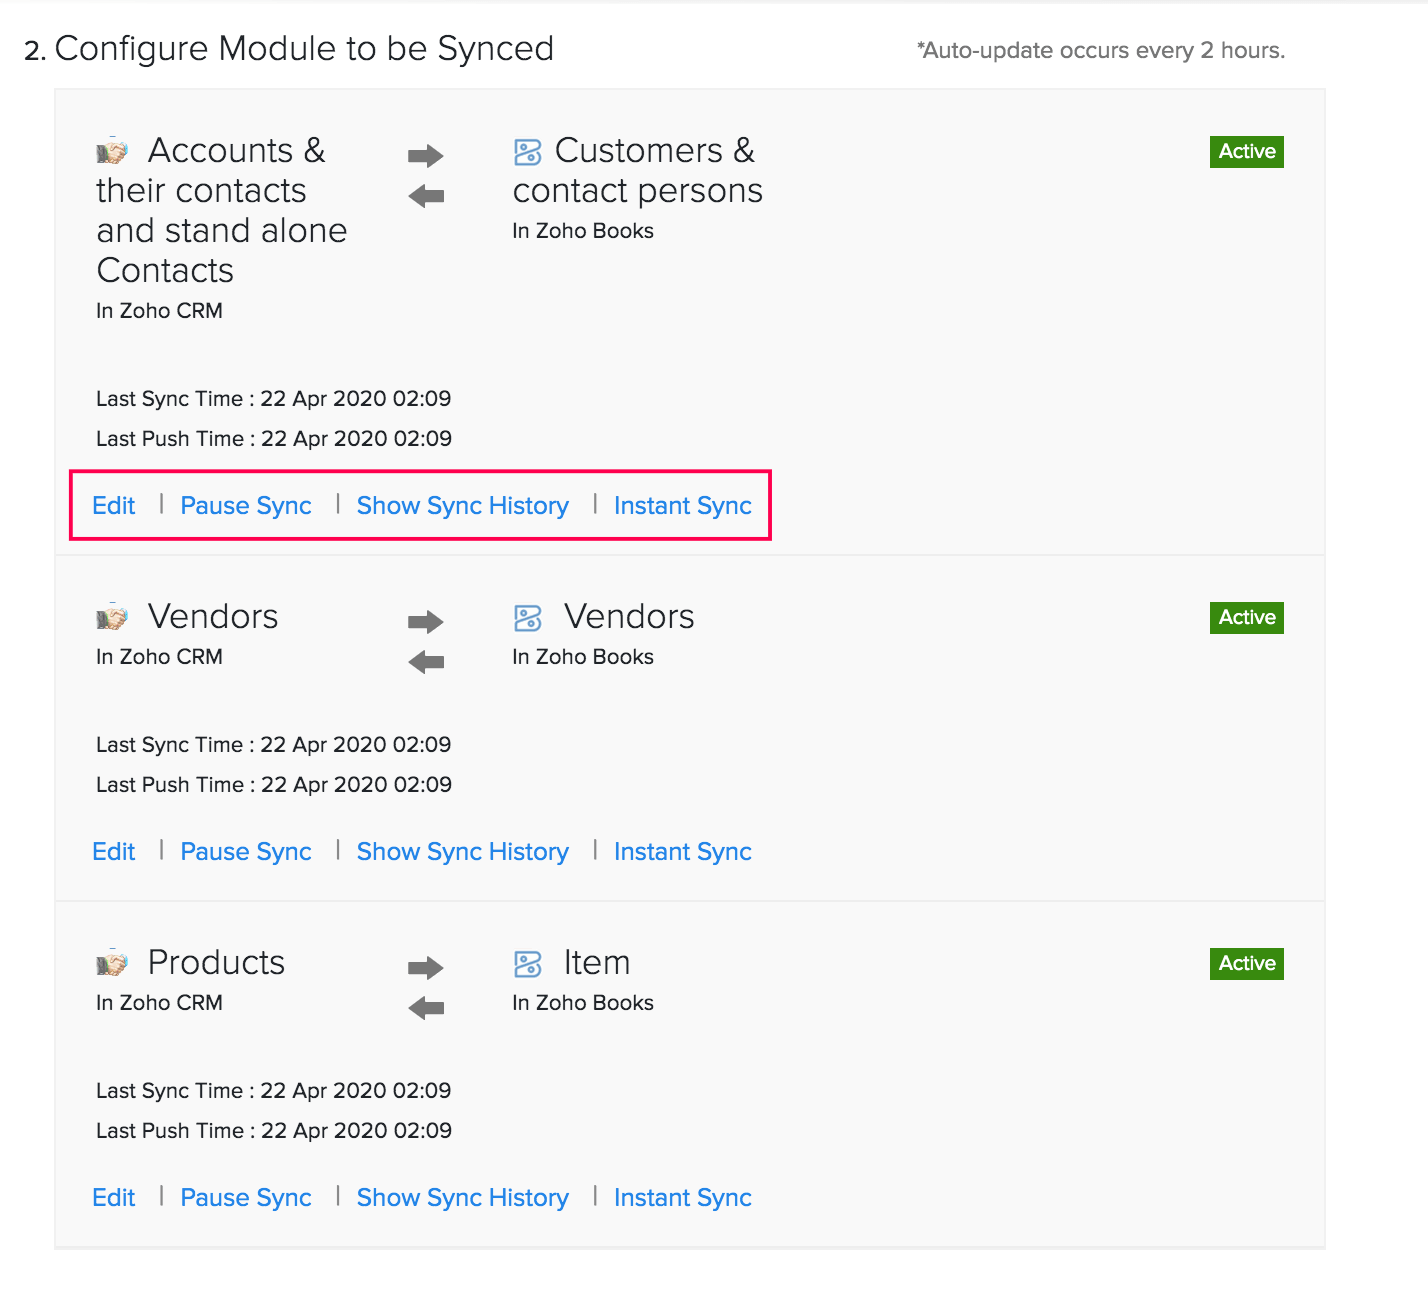Open Show Sync History for Accounts module
This screenshot has height=1296, width=1428.
[462, 506]
